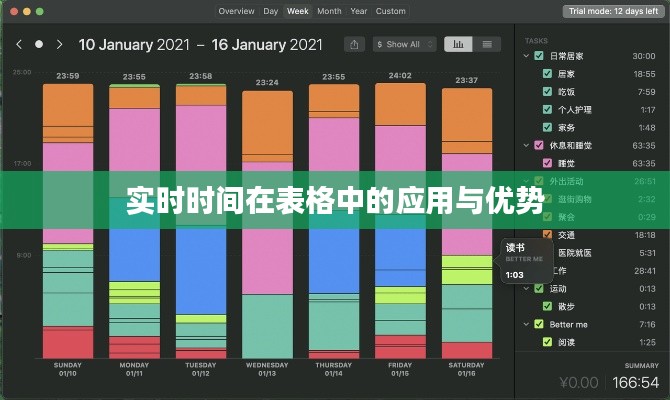Click the share/export icon
Image resolution: width=670 pixels, height=400 pixels.
click(354, 44)
